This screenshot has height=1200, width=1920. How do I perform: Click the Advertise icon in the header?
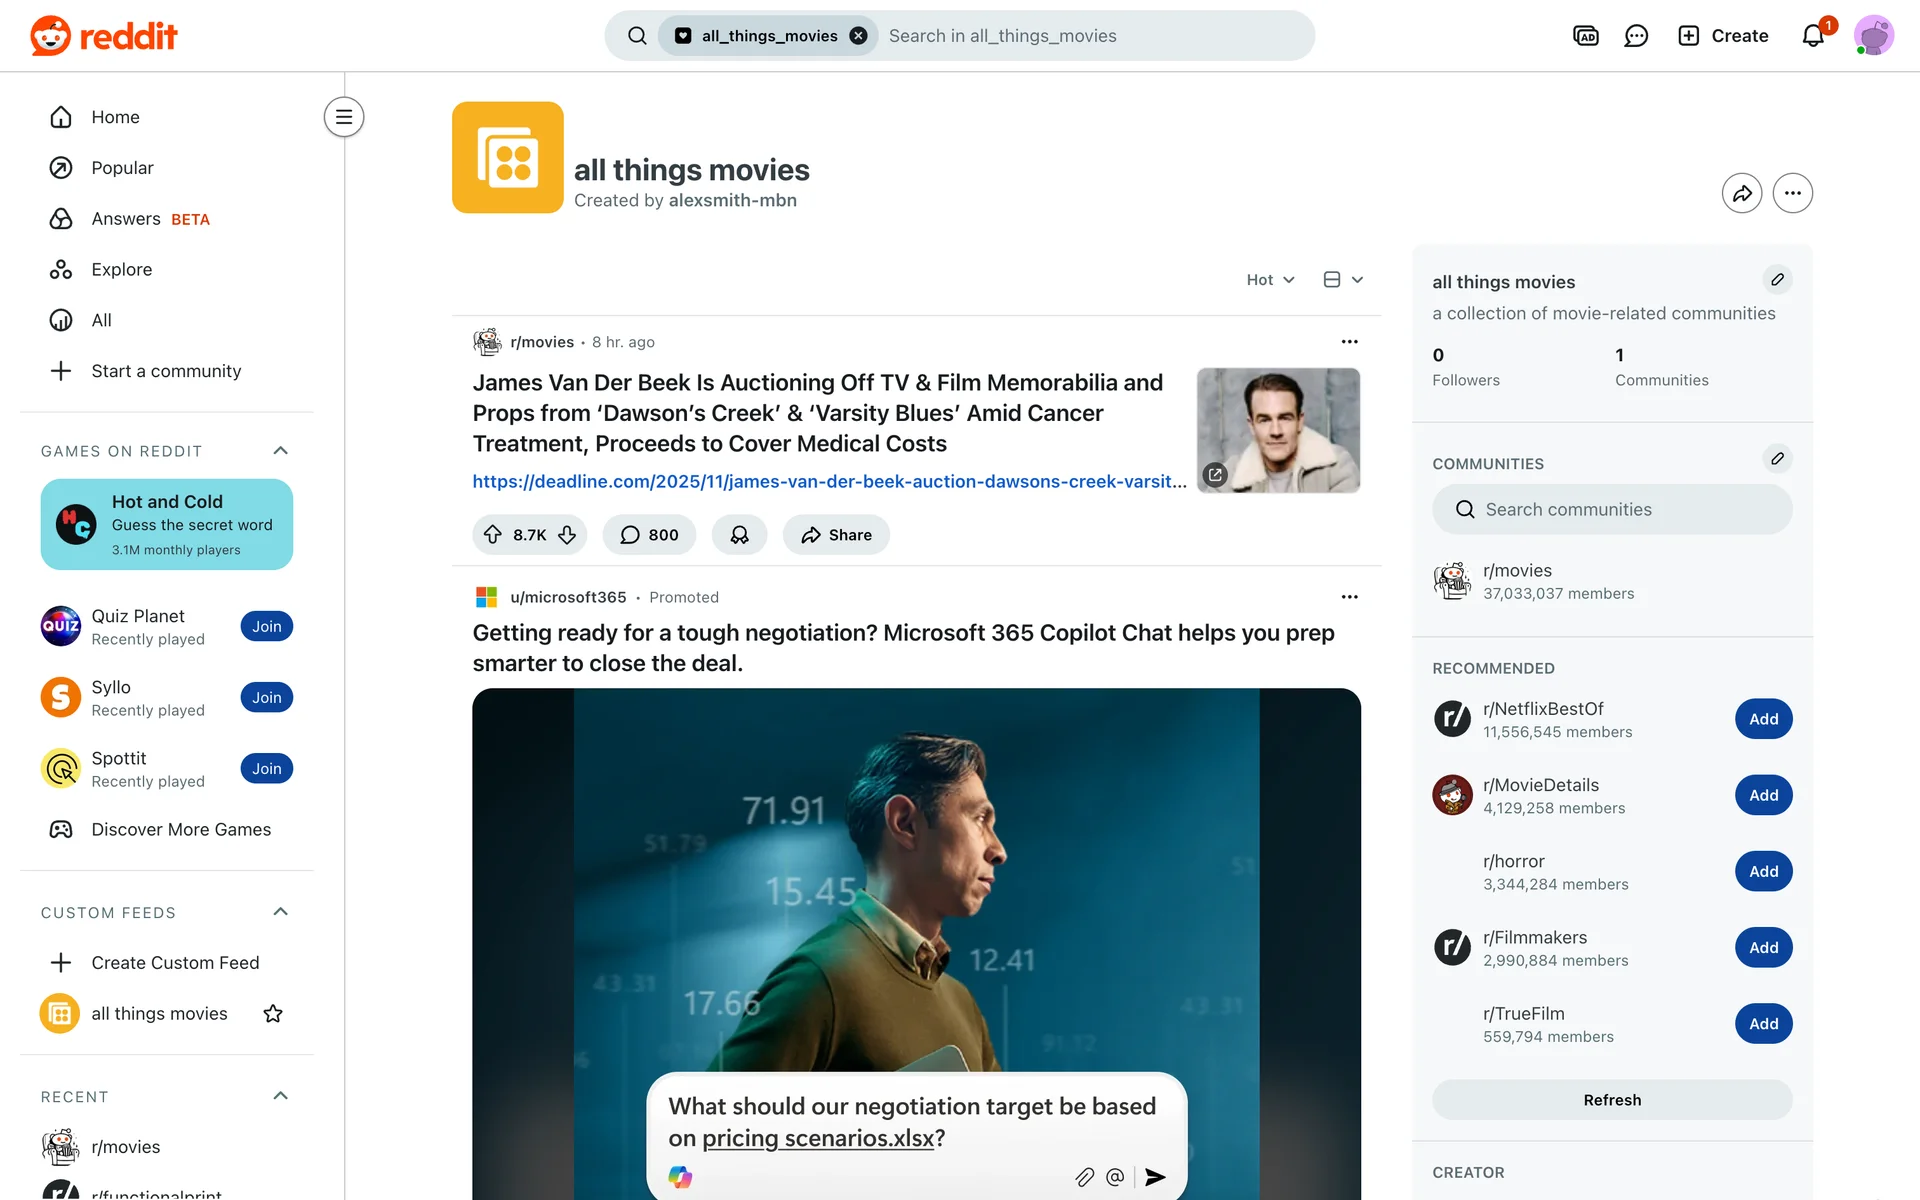[x=1585, y=36]
